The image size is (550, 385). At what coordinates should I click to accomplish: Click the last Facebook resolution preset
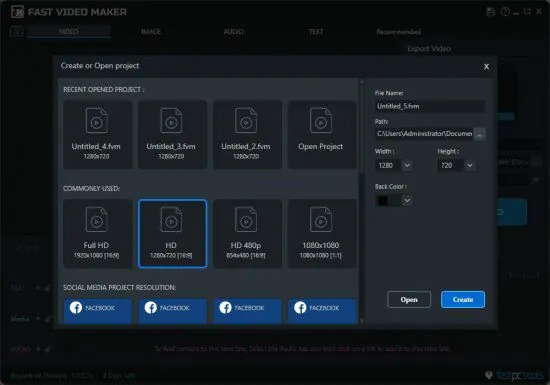(322, 311)
